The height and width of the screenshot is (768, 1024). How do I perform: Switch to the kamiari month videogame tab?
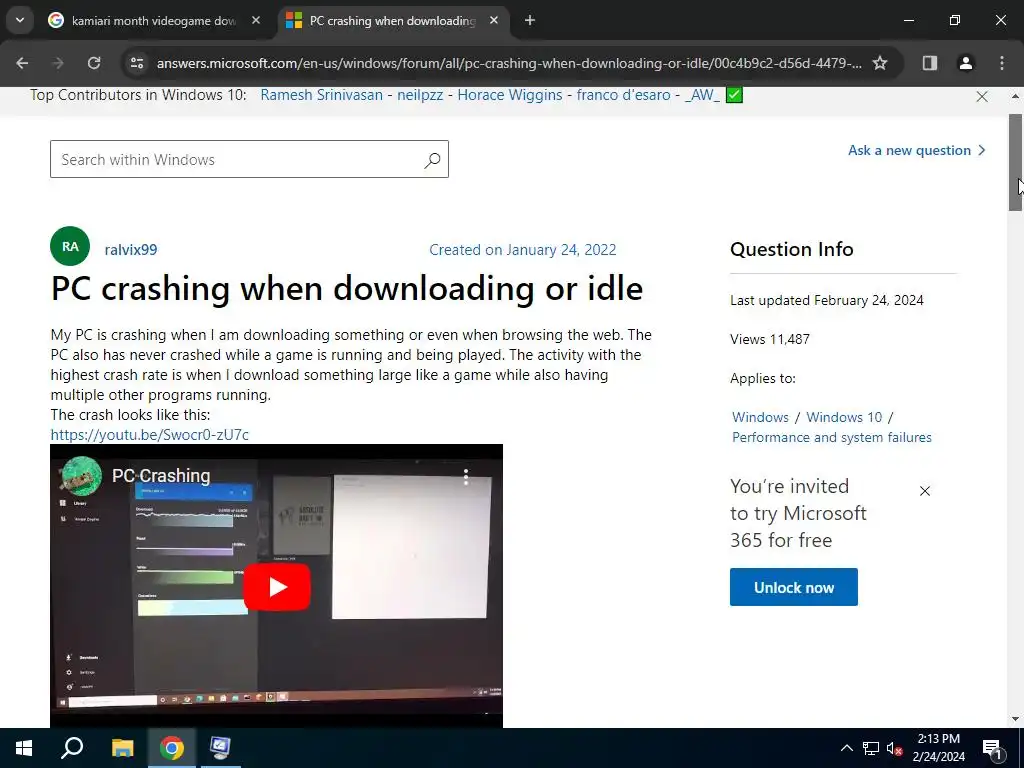(154, 21)
